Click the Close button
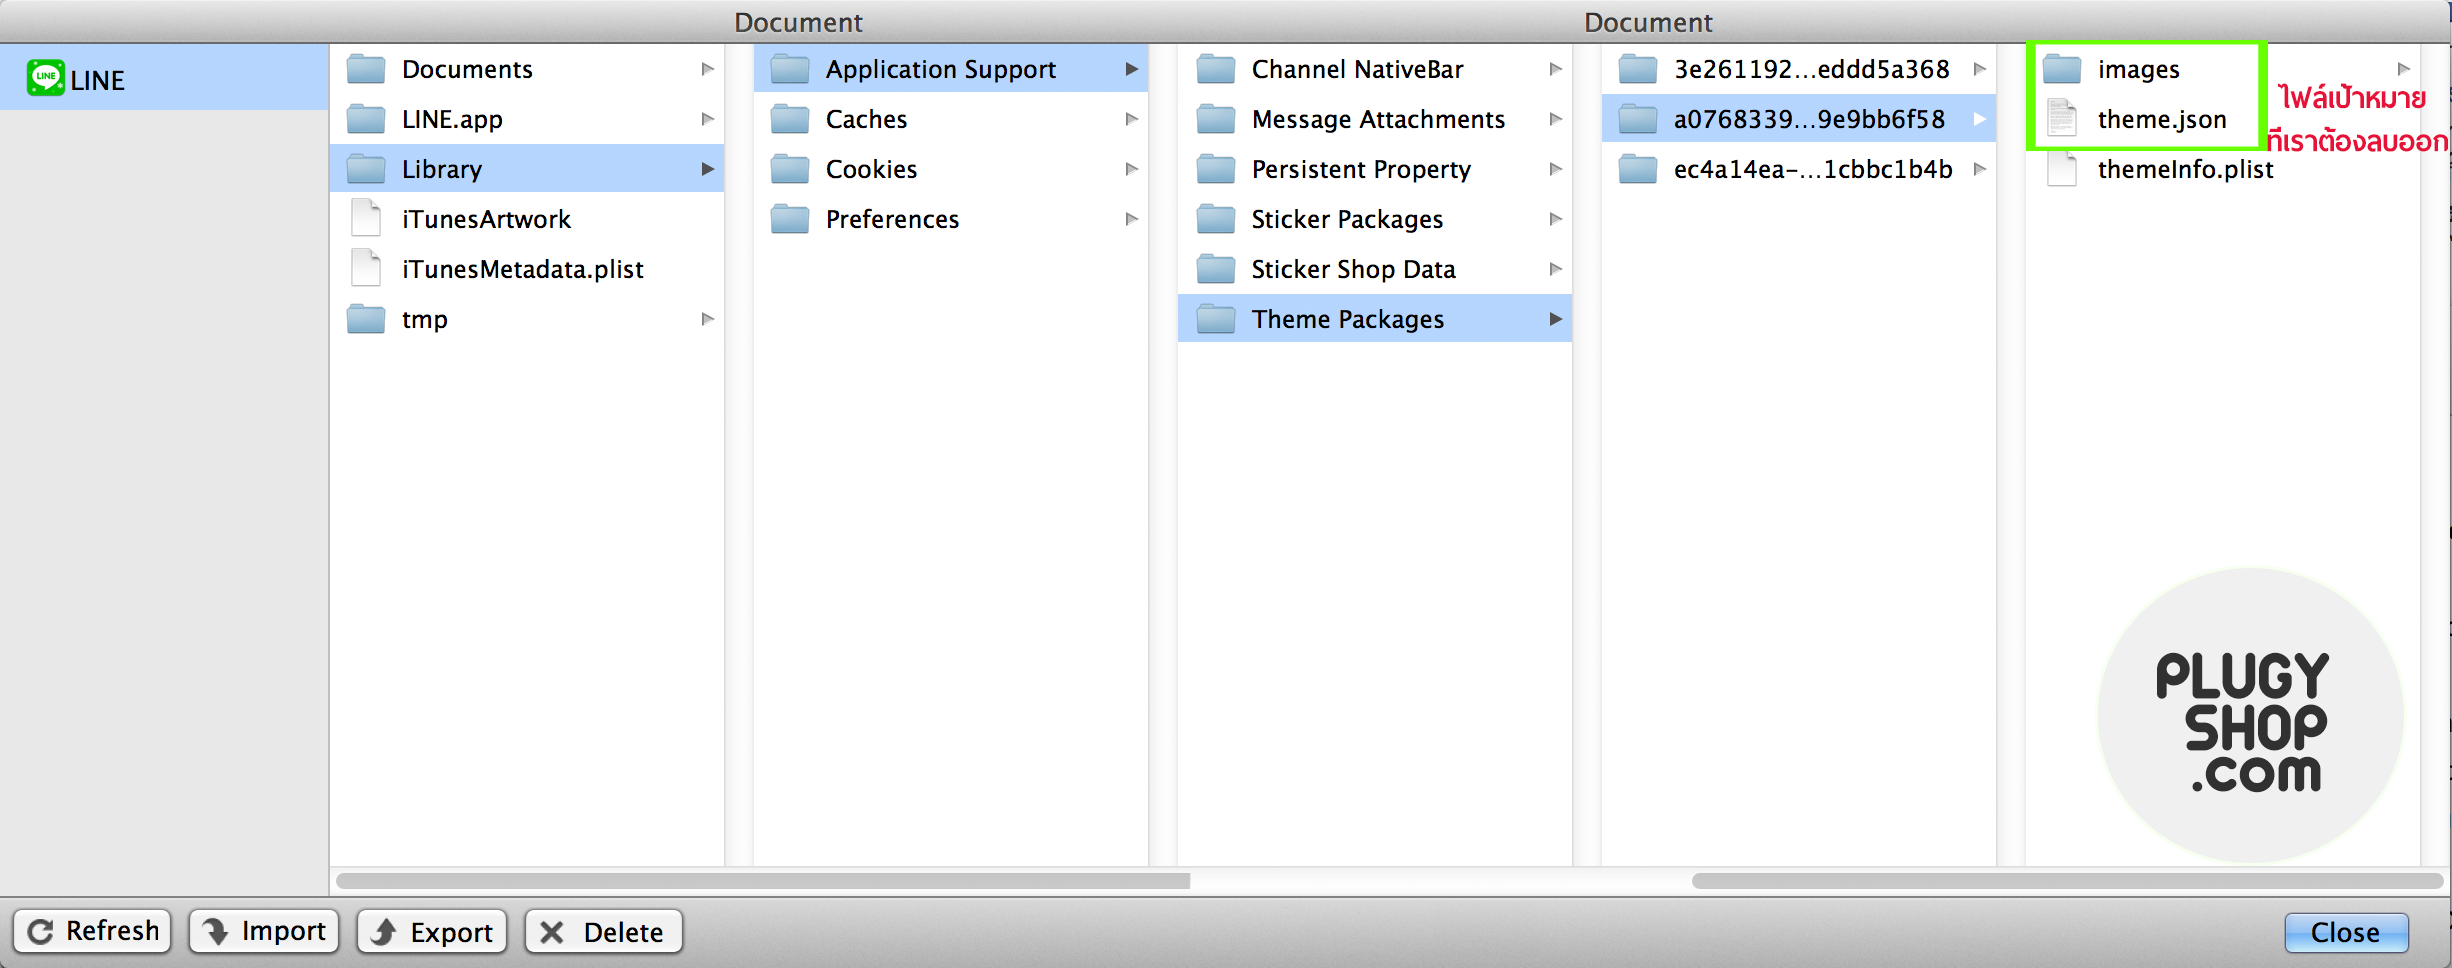 tap(2345, 932)
